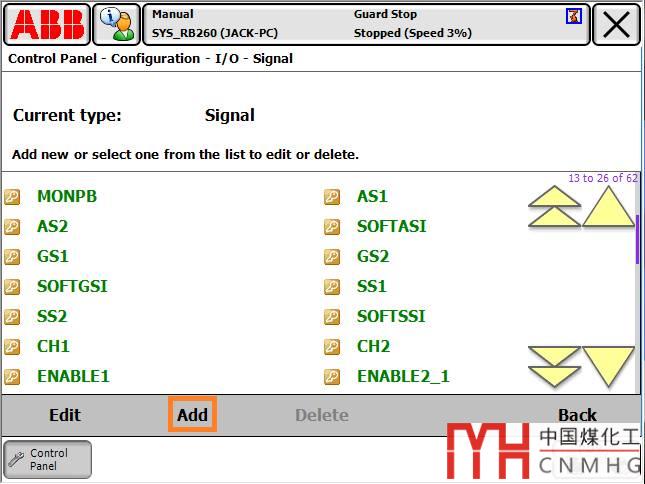Select the MONPB signal
This screenshot has height=484, width=645.
coord(67,197)
